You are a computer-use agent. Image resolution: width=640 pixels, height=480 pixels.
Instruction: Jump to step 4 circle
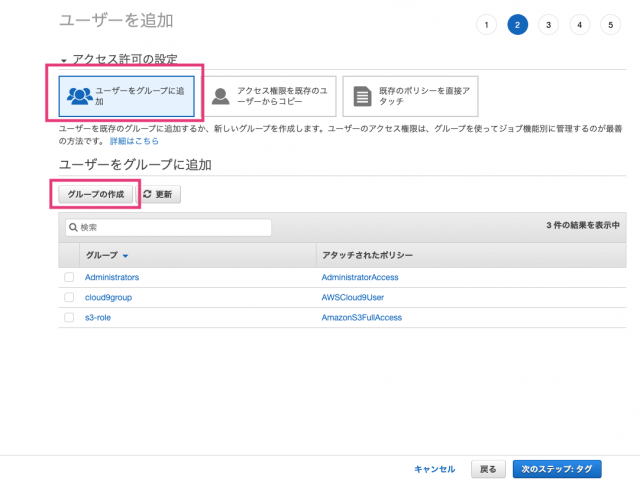tap(579, 25)
